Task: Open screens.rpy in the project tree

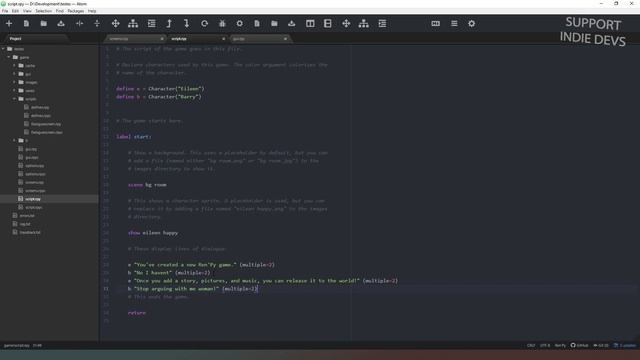Action: coord(35,182)
